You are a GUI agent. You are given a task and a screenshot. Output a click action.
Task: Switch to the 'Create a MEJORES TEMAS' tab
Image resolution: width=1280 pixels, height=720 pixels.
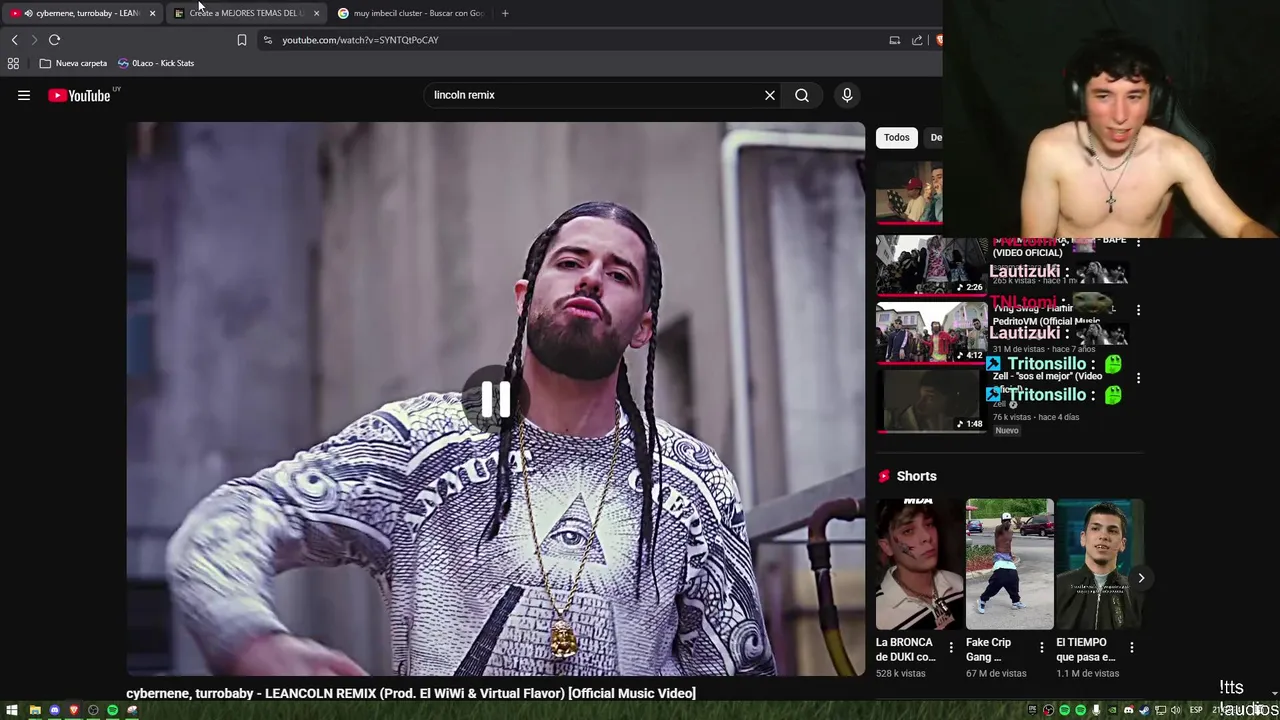[245, 13]
